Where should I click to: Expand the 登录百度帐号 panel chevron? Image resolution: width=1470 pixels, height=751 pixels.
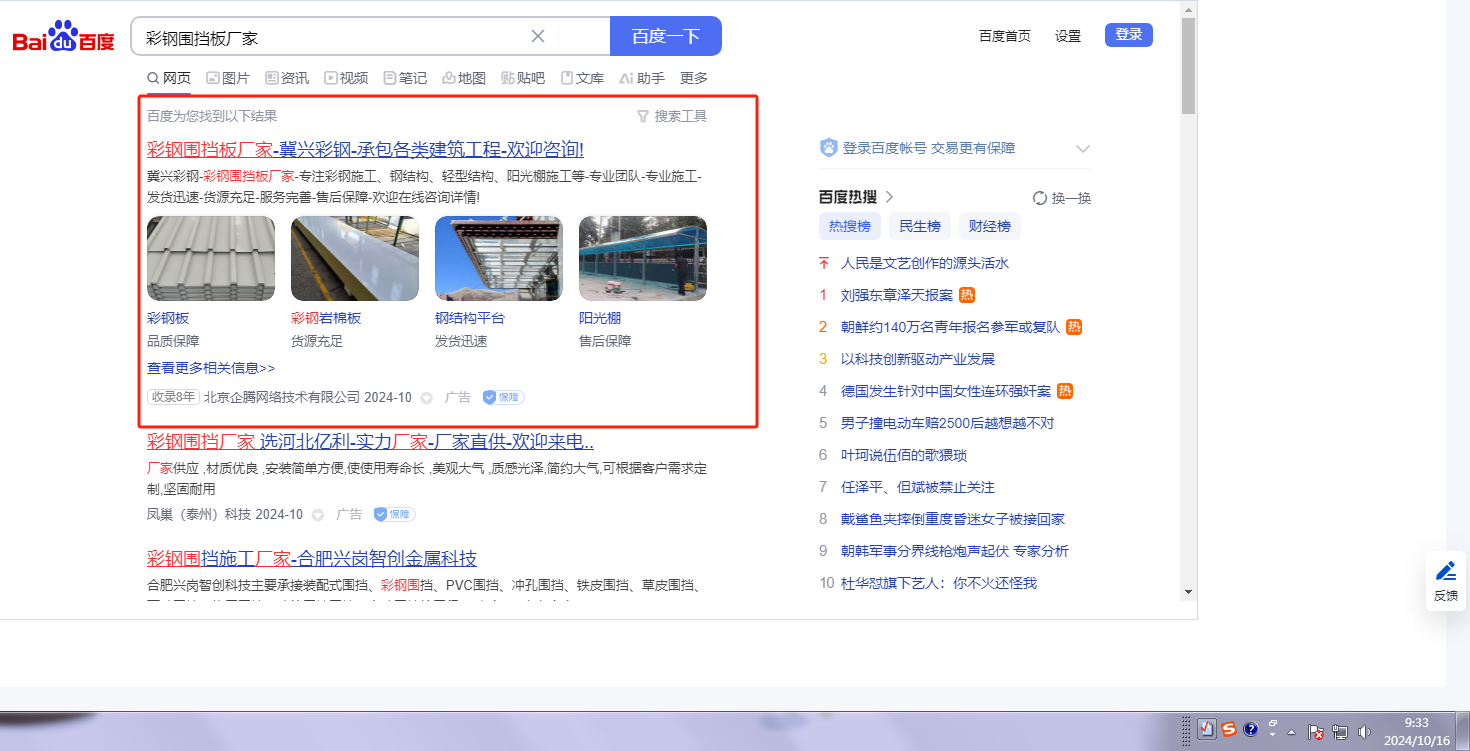point(1082,149)
